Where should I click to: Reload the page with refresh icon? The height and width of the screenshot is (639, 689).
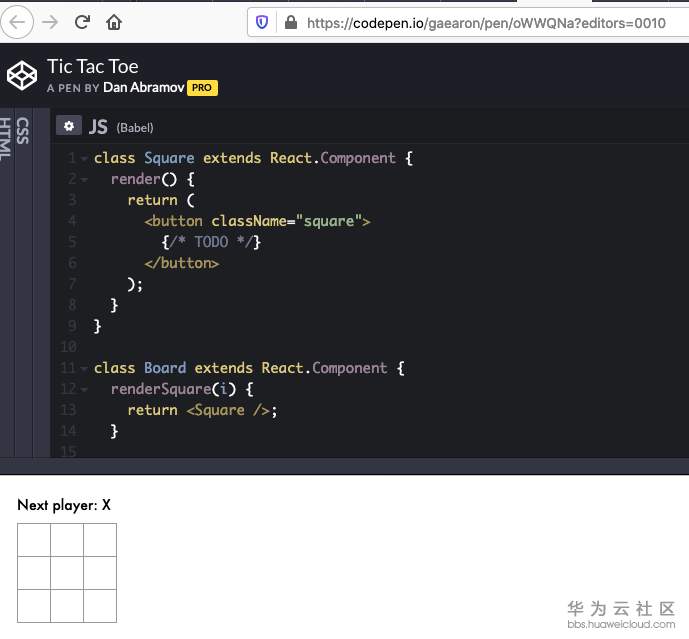82,22
